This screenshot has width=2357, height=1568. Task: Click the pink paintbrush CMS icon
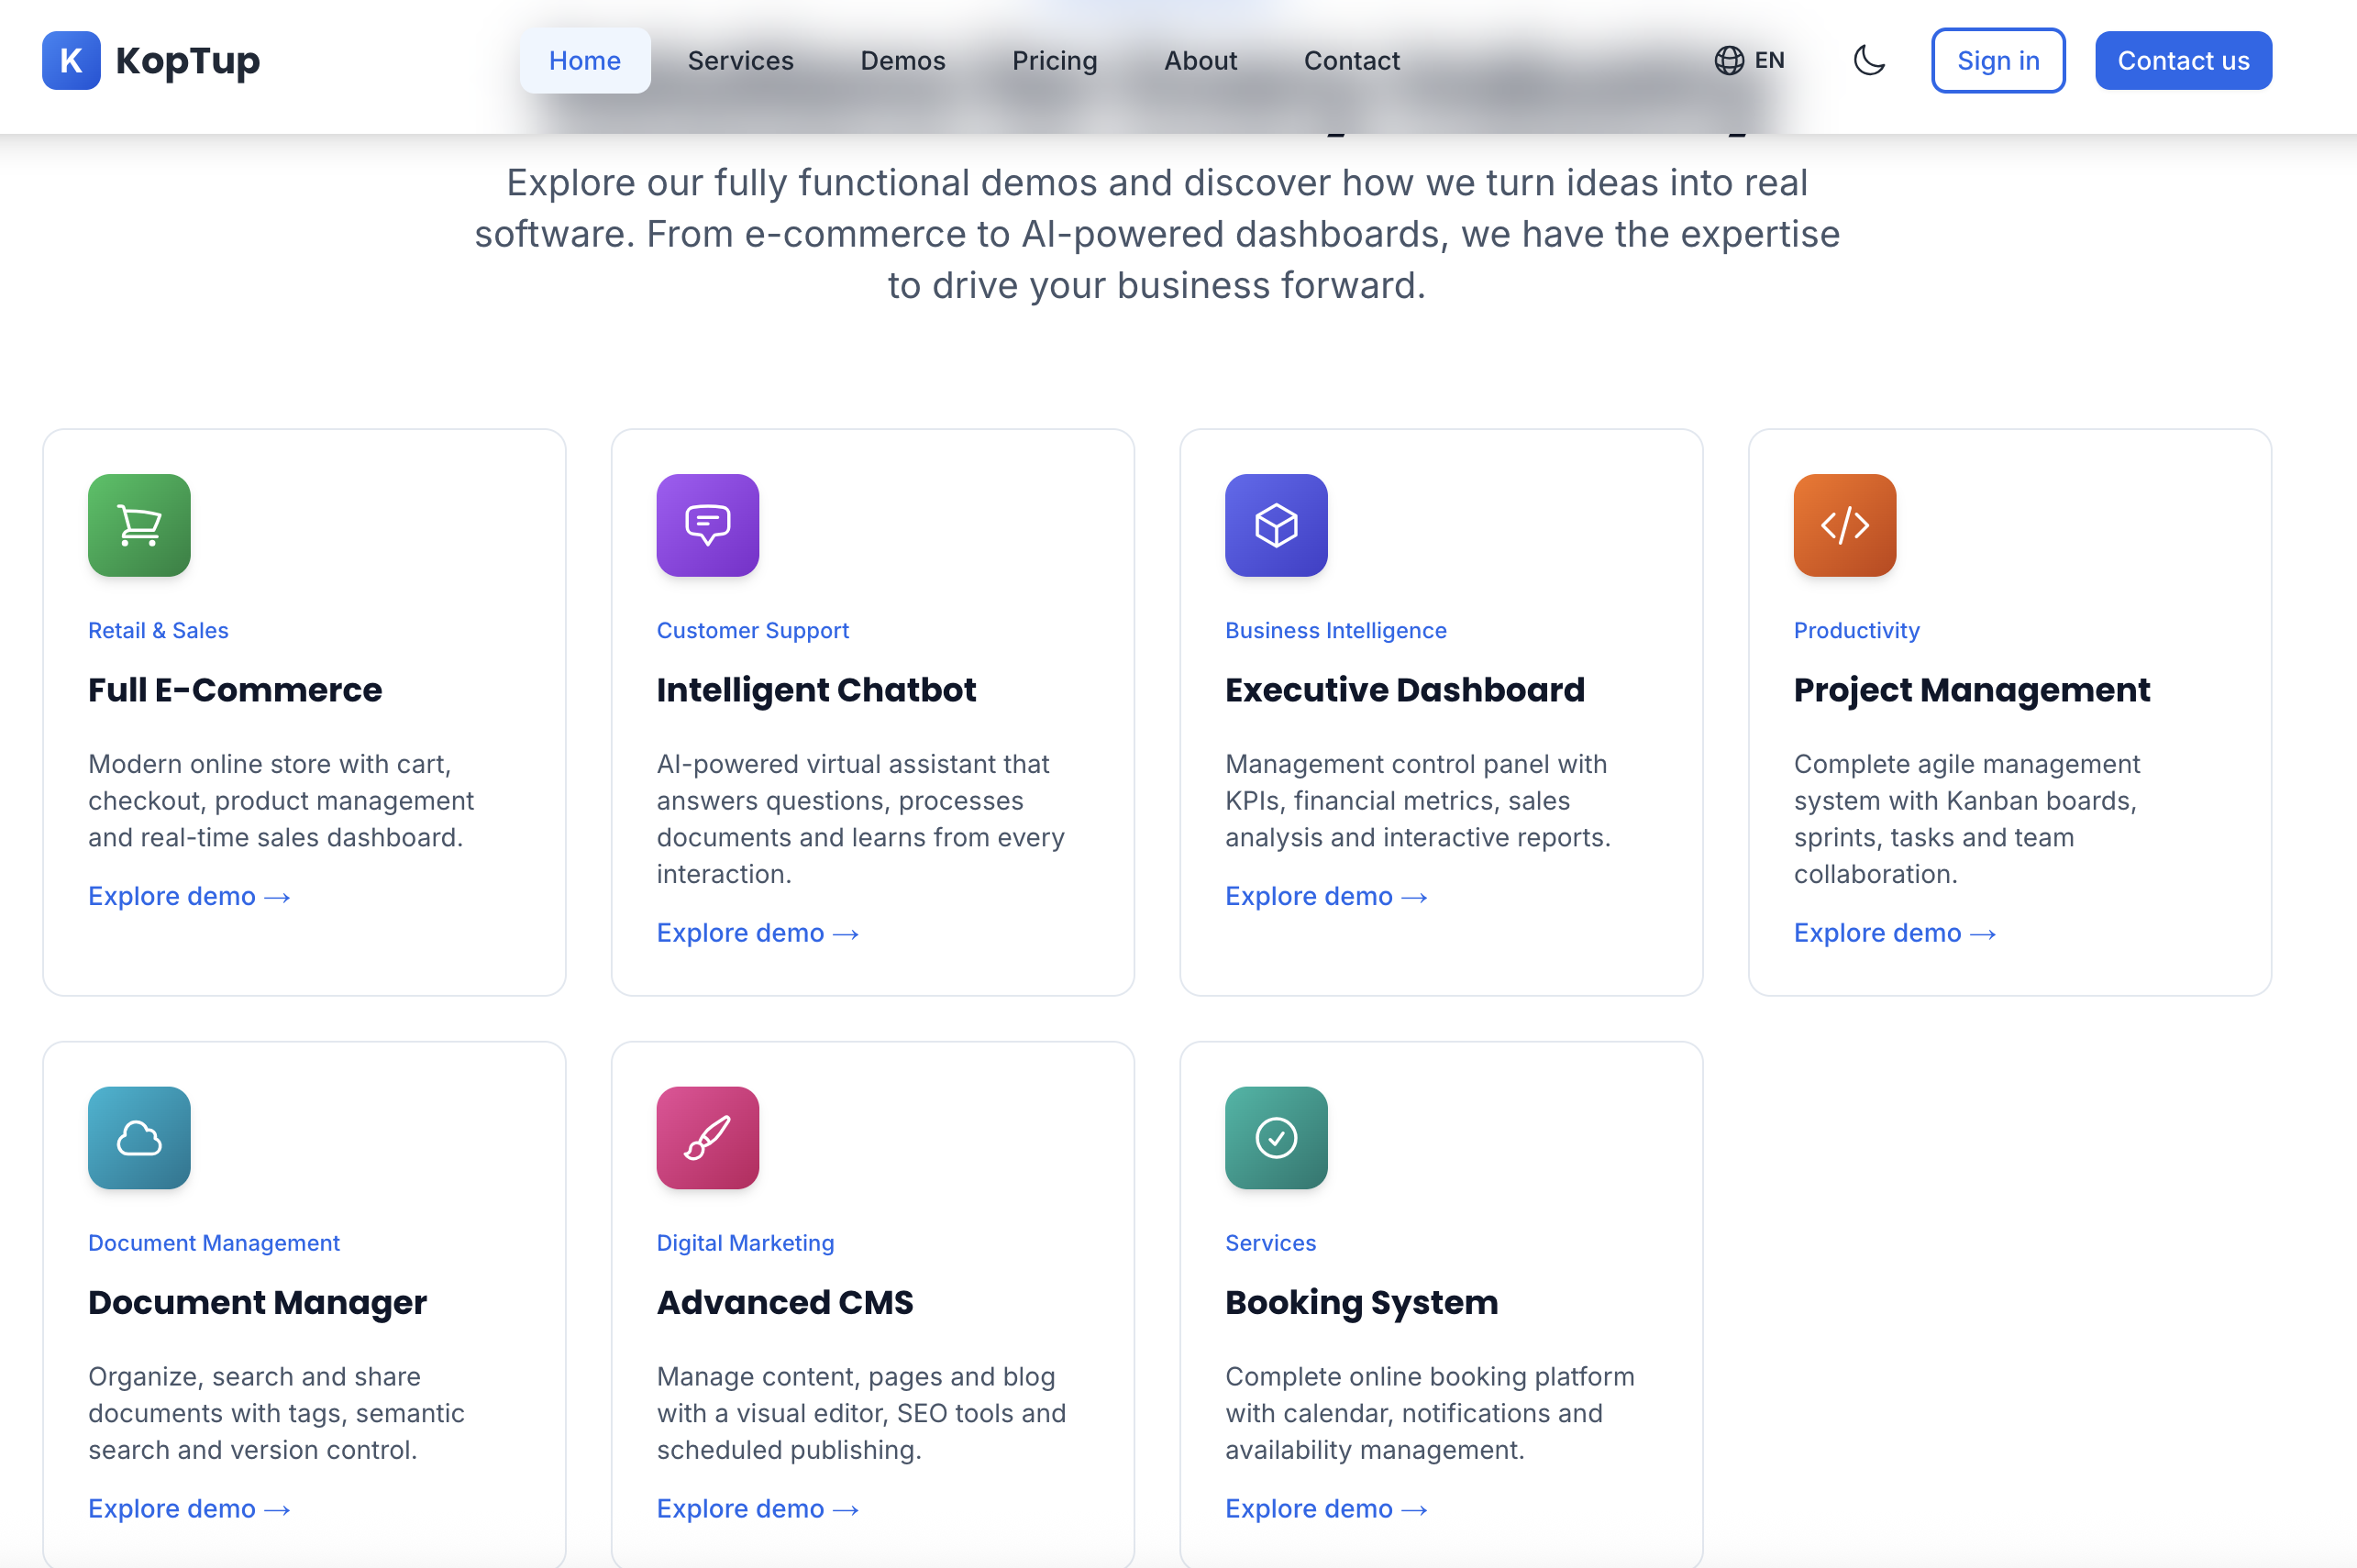(707, 1138)
